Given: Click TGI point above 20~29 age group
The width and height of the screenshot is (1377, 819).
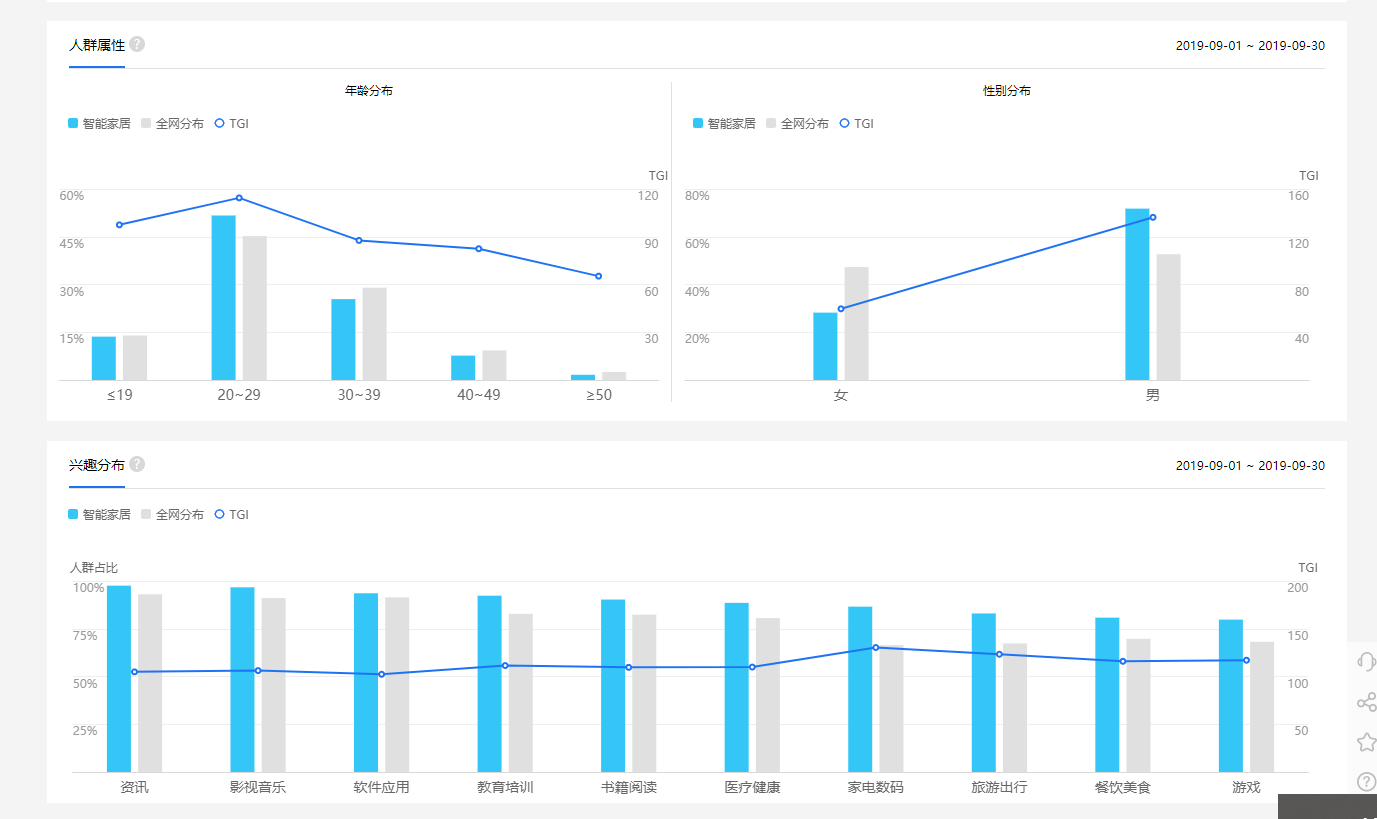Looking at the screenshot, I should click(x=239, y=198).
